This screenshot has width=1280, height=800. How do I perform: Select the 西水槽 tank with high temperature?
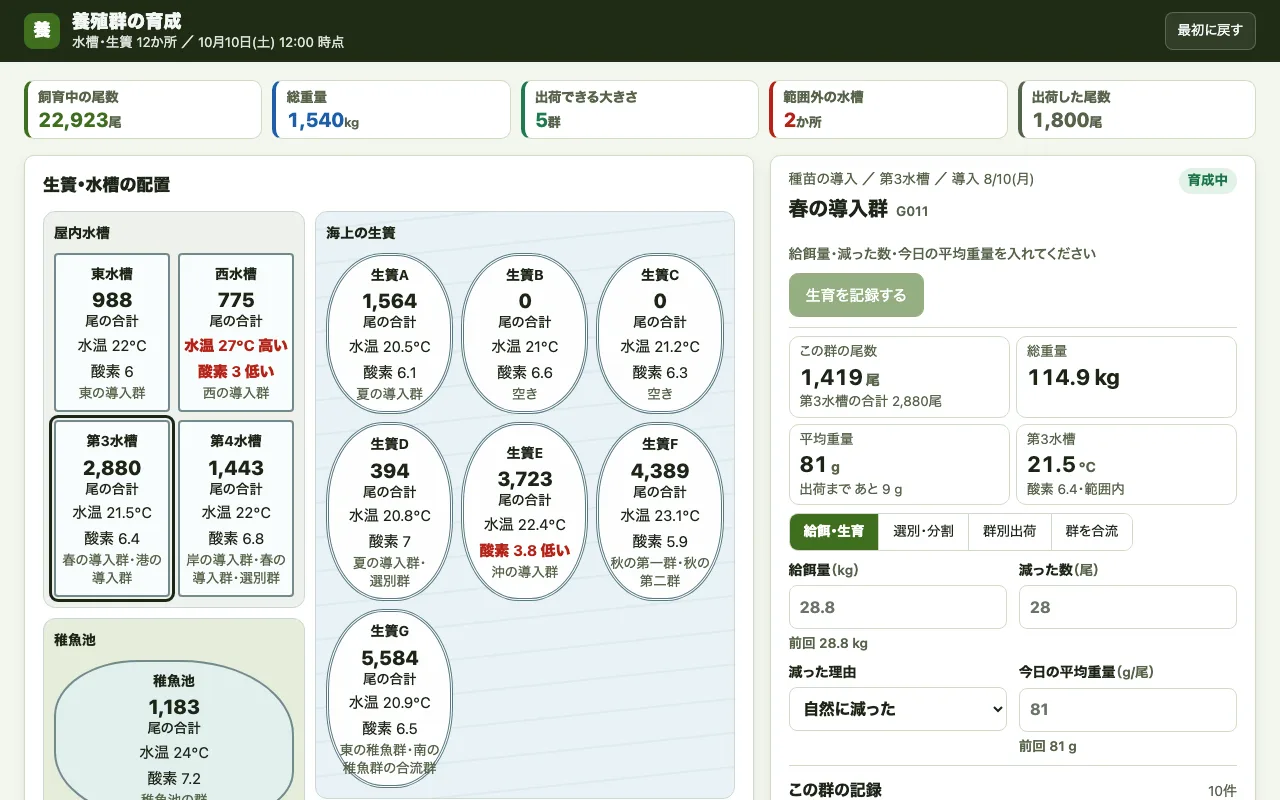click(236, 332)
